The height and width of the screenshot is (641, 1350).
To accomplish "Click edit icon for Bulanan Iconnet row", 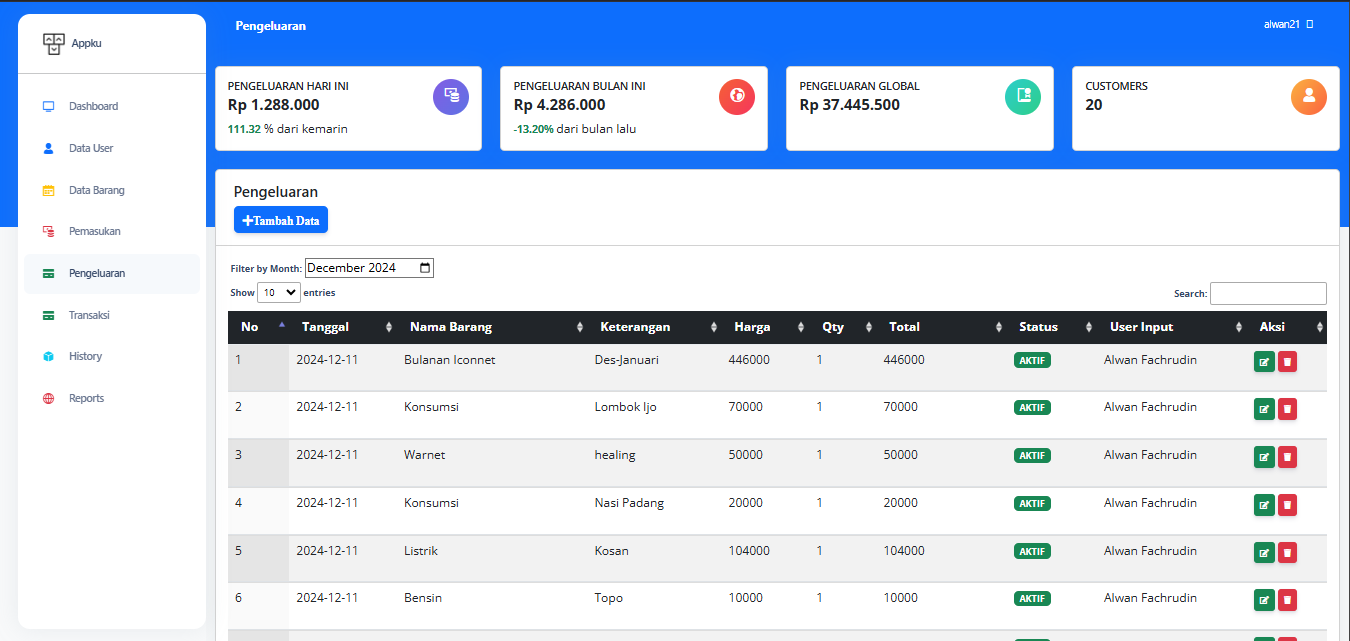I will coord(1264,362).
